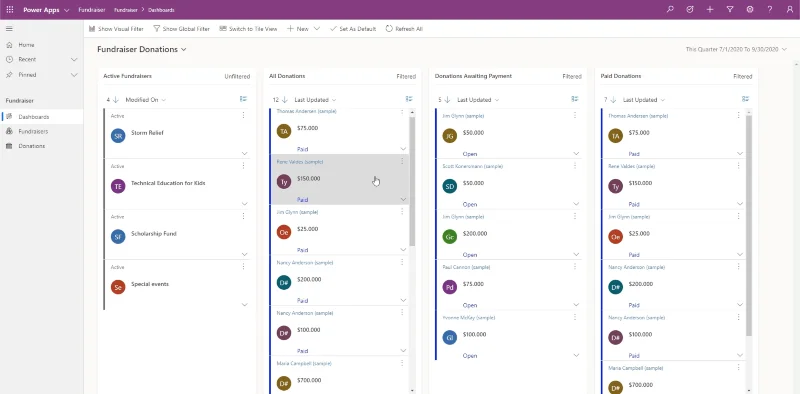The height and width of the screenshot is (394, 800).
Task: Open the advanced find funnel icon
Action: (730, 9)
